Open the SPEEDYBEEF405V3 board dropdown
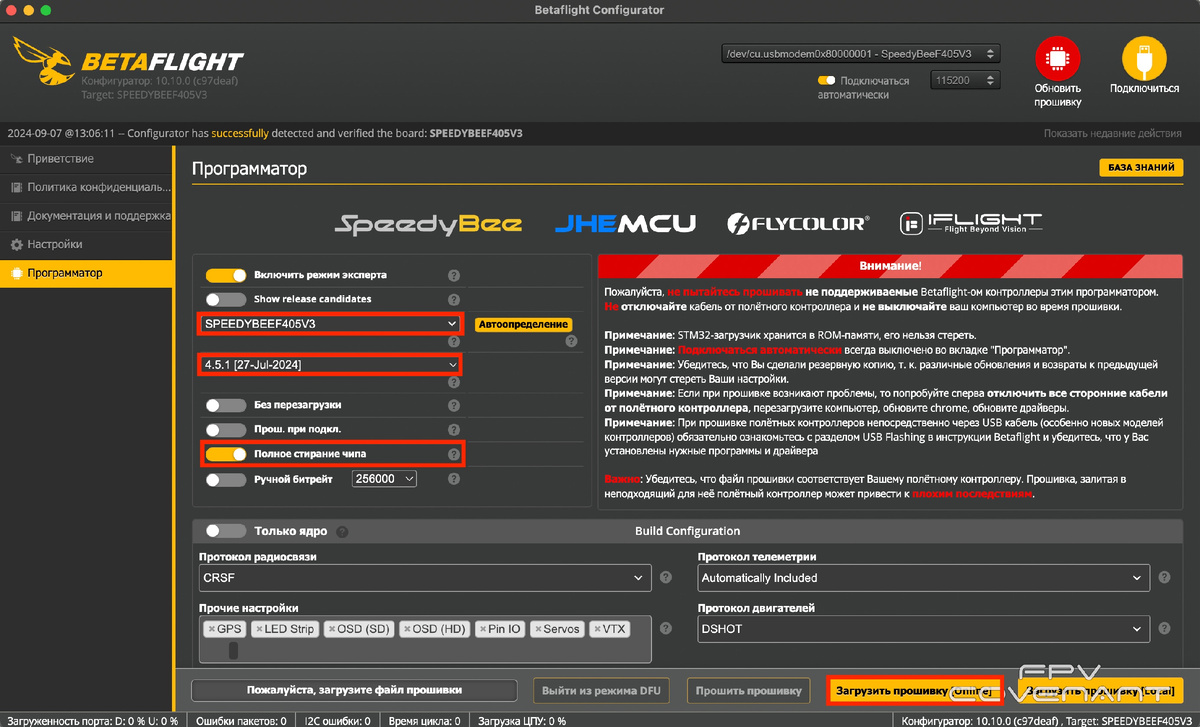Image resolution: width=1200 pixels, height=727 pixels. click(x=331, y=324)
